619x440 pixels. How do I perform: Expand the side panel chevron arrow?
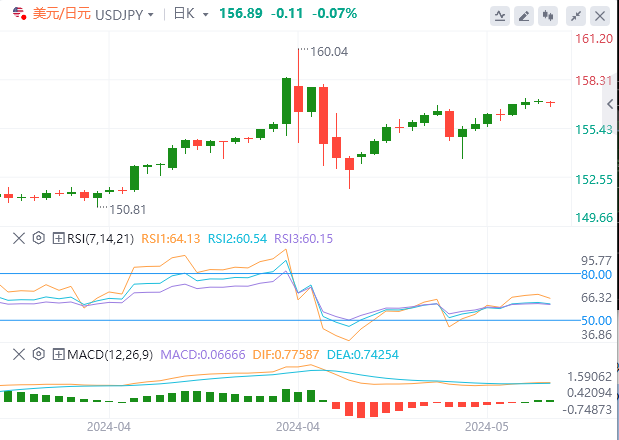610,104
